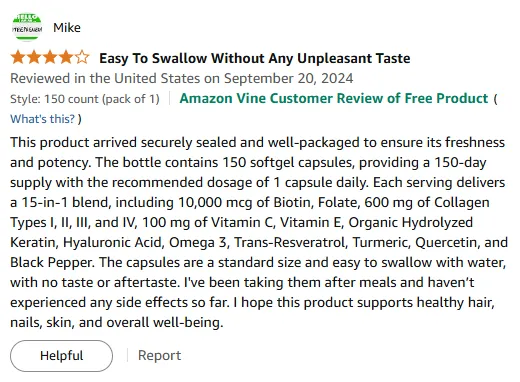This screenshot has width=520, height=382.
Task: Click the word Biotin in the review body
Action: click(x=293, y=202)
